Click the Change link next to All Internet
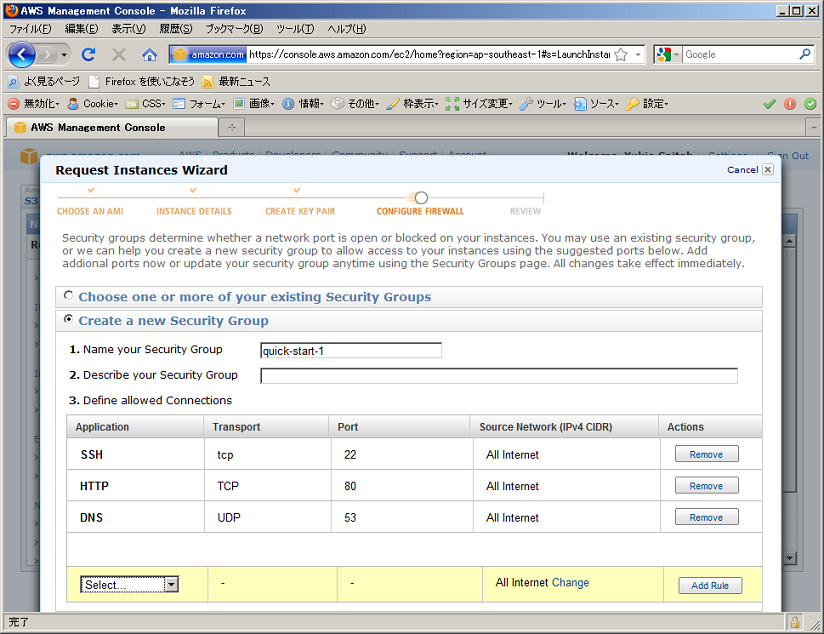The image size is (824, 634). click(570, 583)
